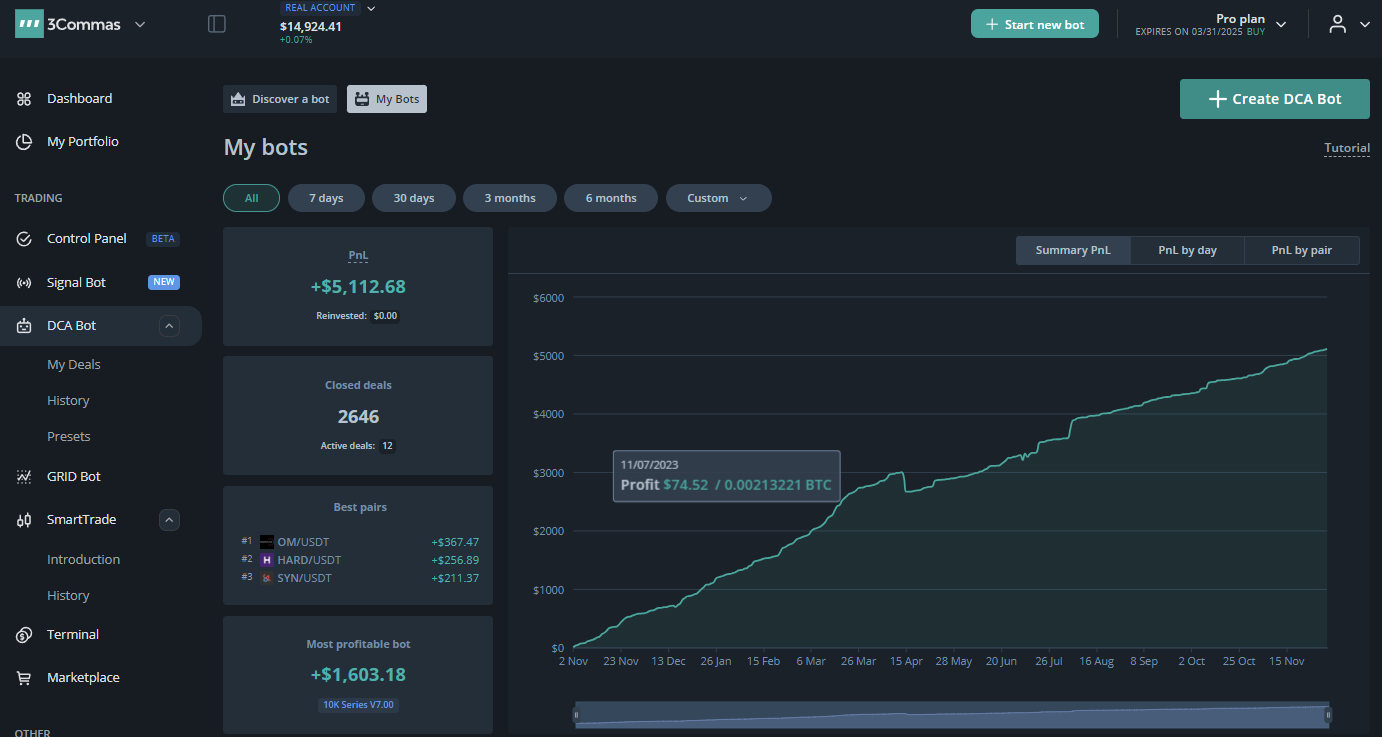The width and height of the screenshot is (1382, 737).
Task: Open Presets in the sidebar
Action: click(69, 437)
